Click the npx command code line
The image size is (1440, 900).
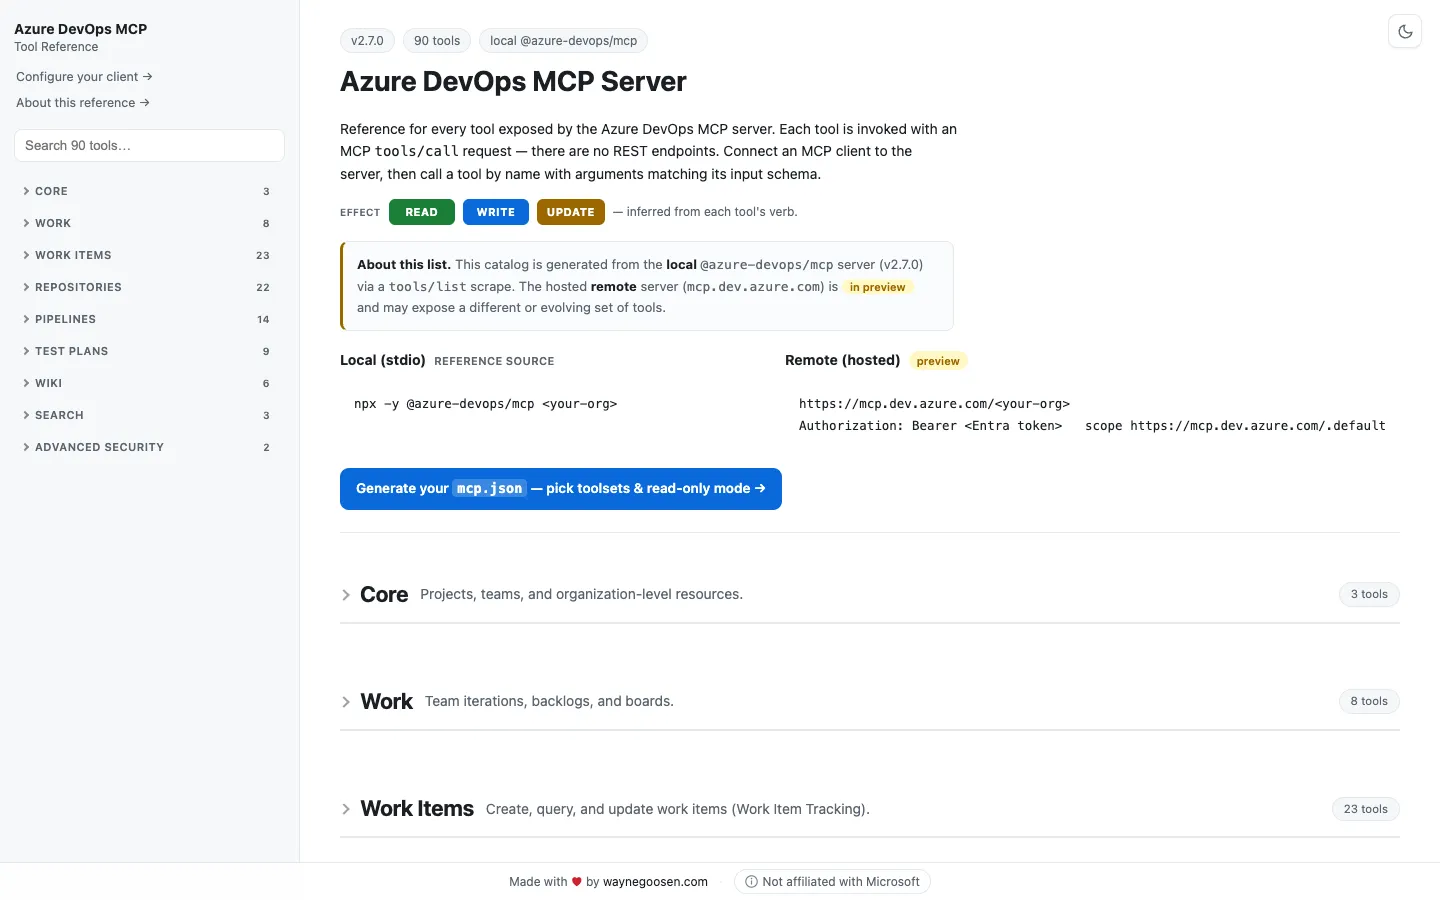(485, 404)
